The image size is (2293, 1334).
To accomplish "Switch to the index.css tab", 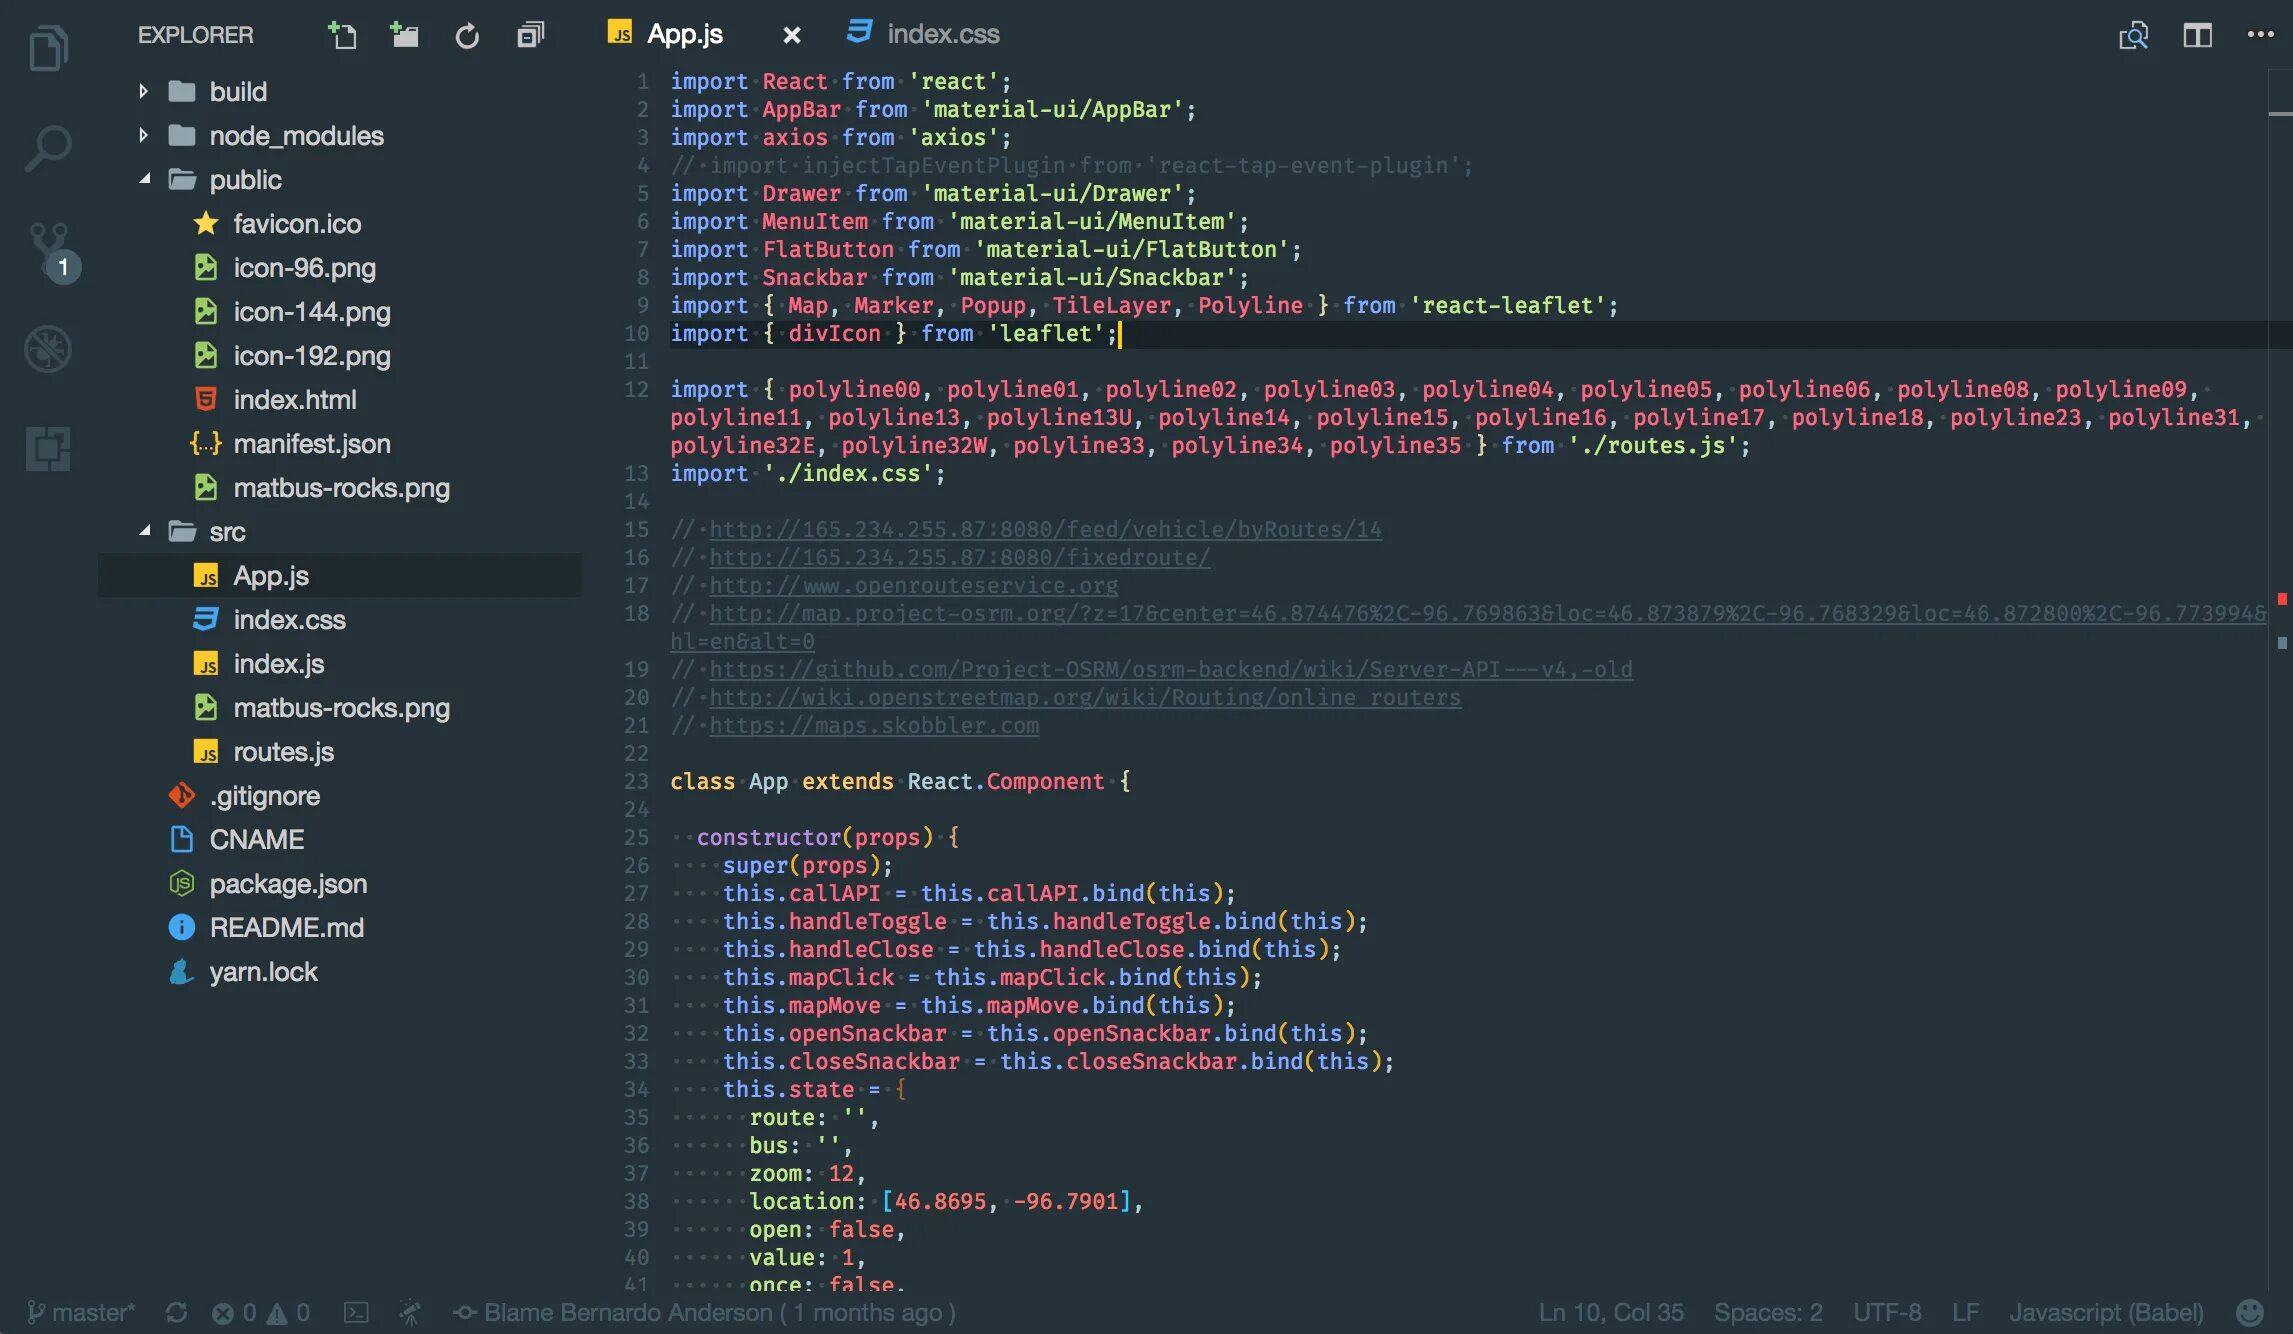I will [x=941, y=33].
